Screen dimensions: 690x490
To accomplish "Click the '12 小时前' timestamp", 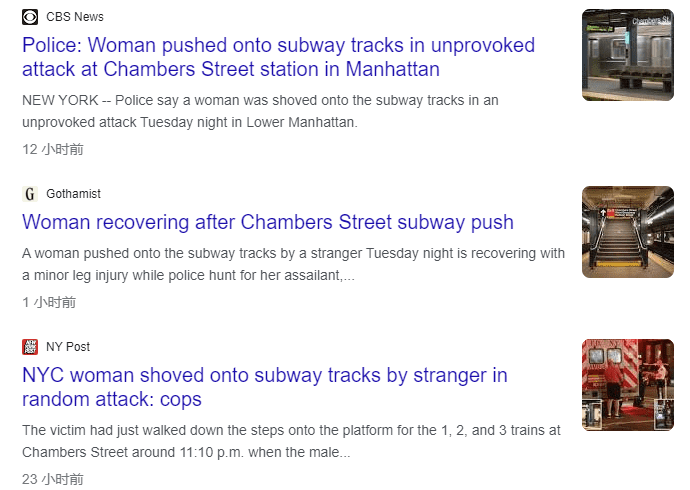I will 53,149.
